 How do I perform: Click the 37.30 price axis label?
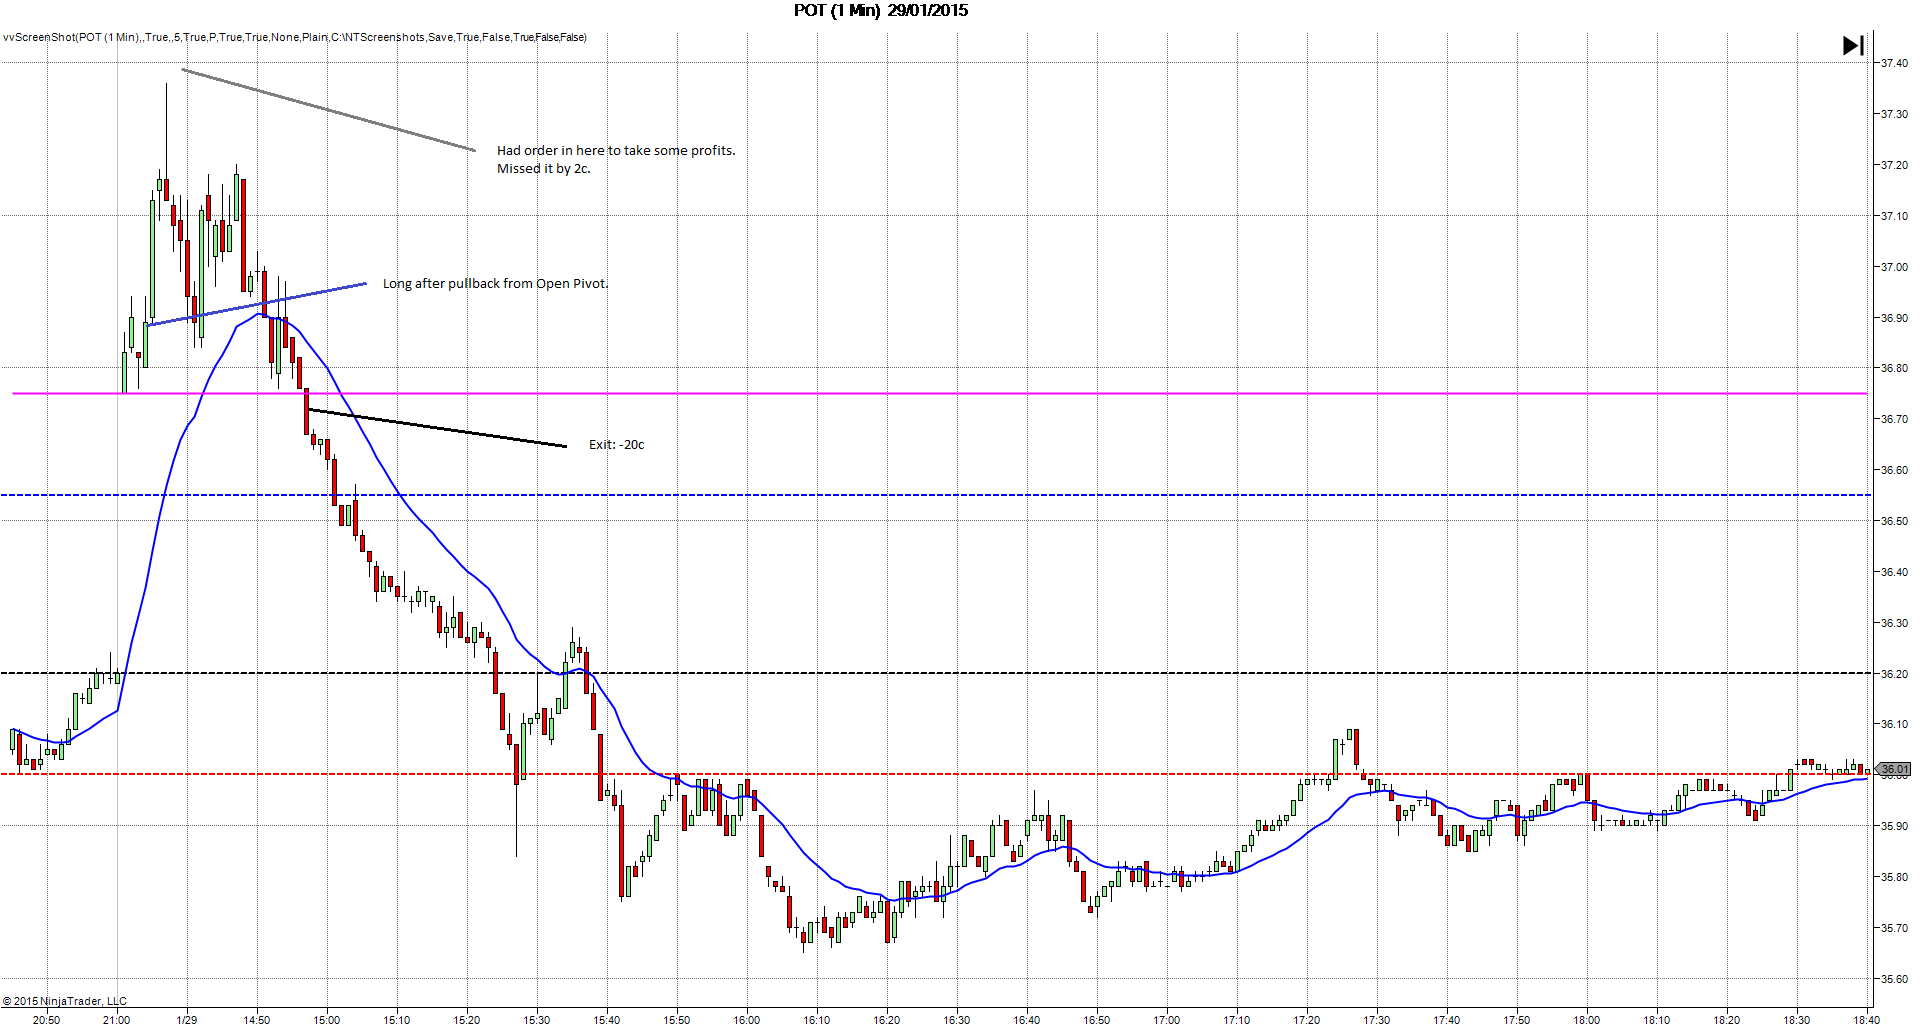click(1894, 115)
